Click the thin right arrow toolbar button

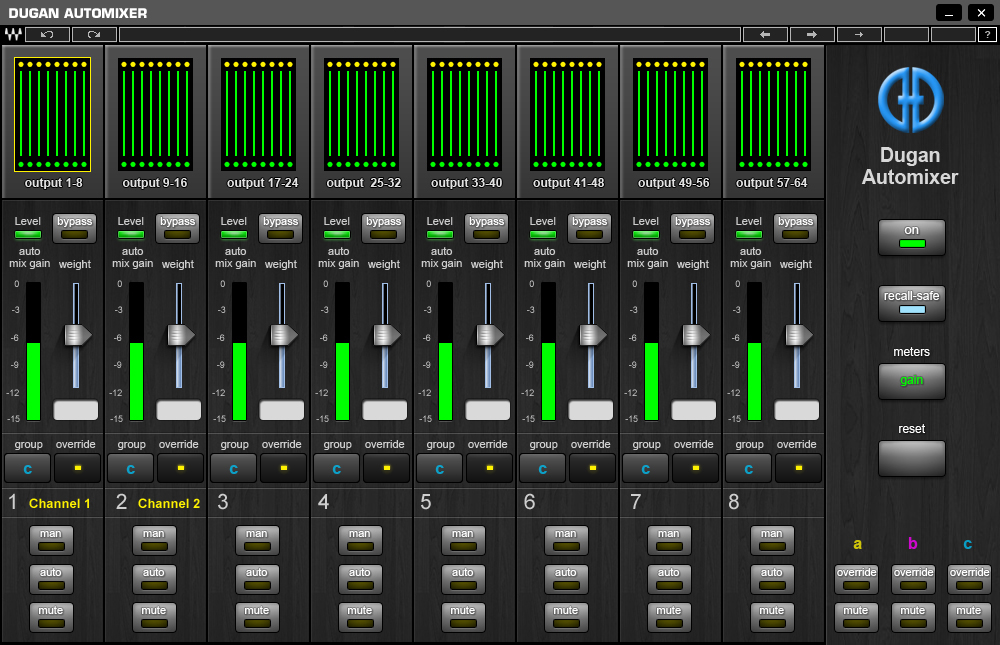pyautogui.click(x=859, y=34)
